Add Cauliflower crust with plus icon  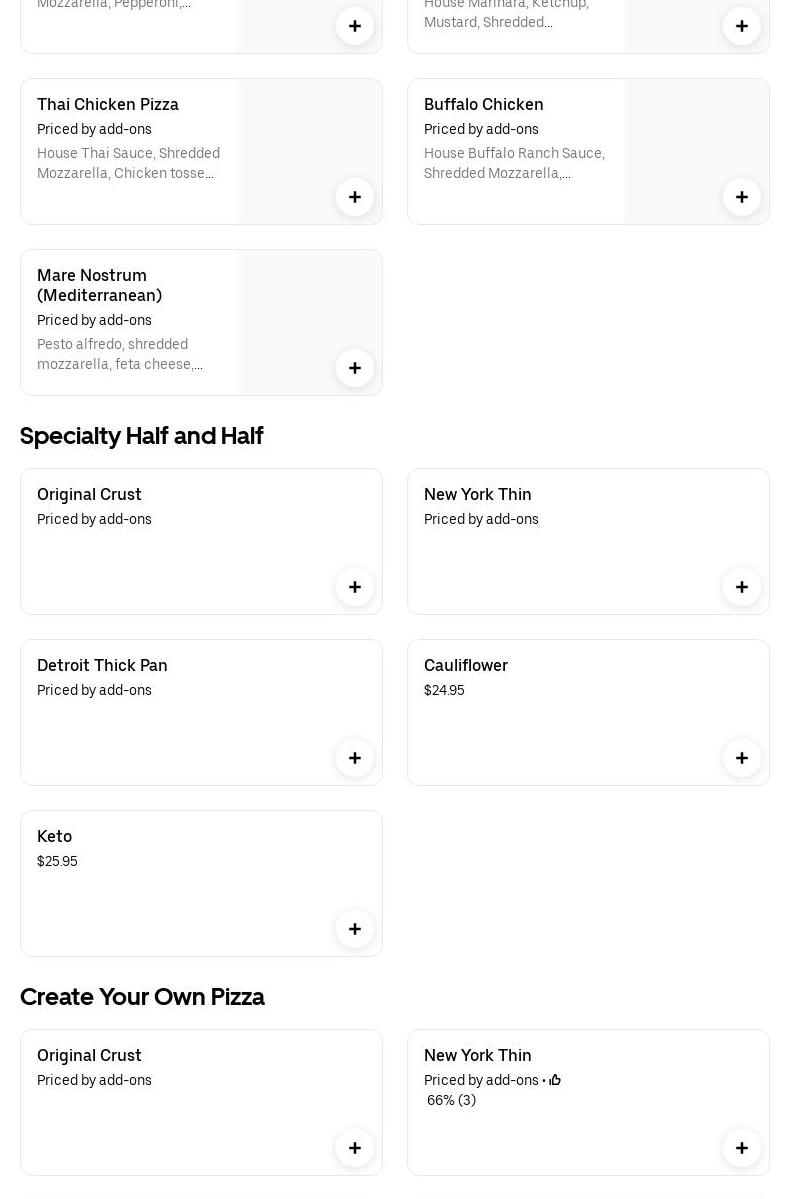742,758
